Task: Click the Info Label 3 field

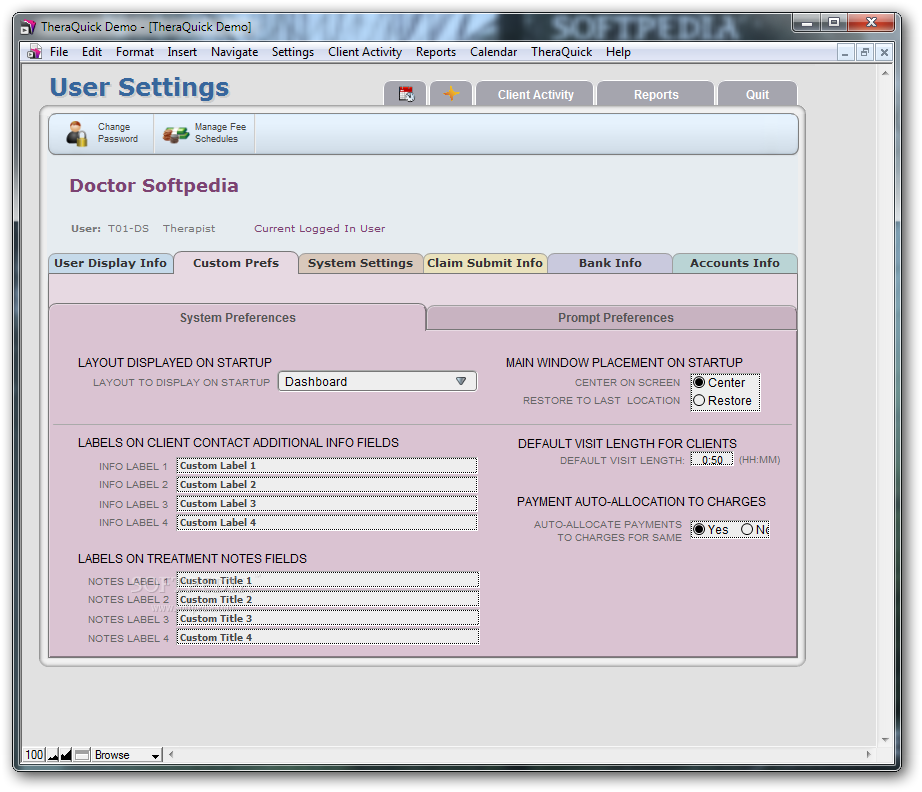Action: point(327,503)
